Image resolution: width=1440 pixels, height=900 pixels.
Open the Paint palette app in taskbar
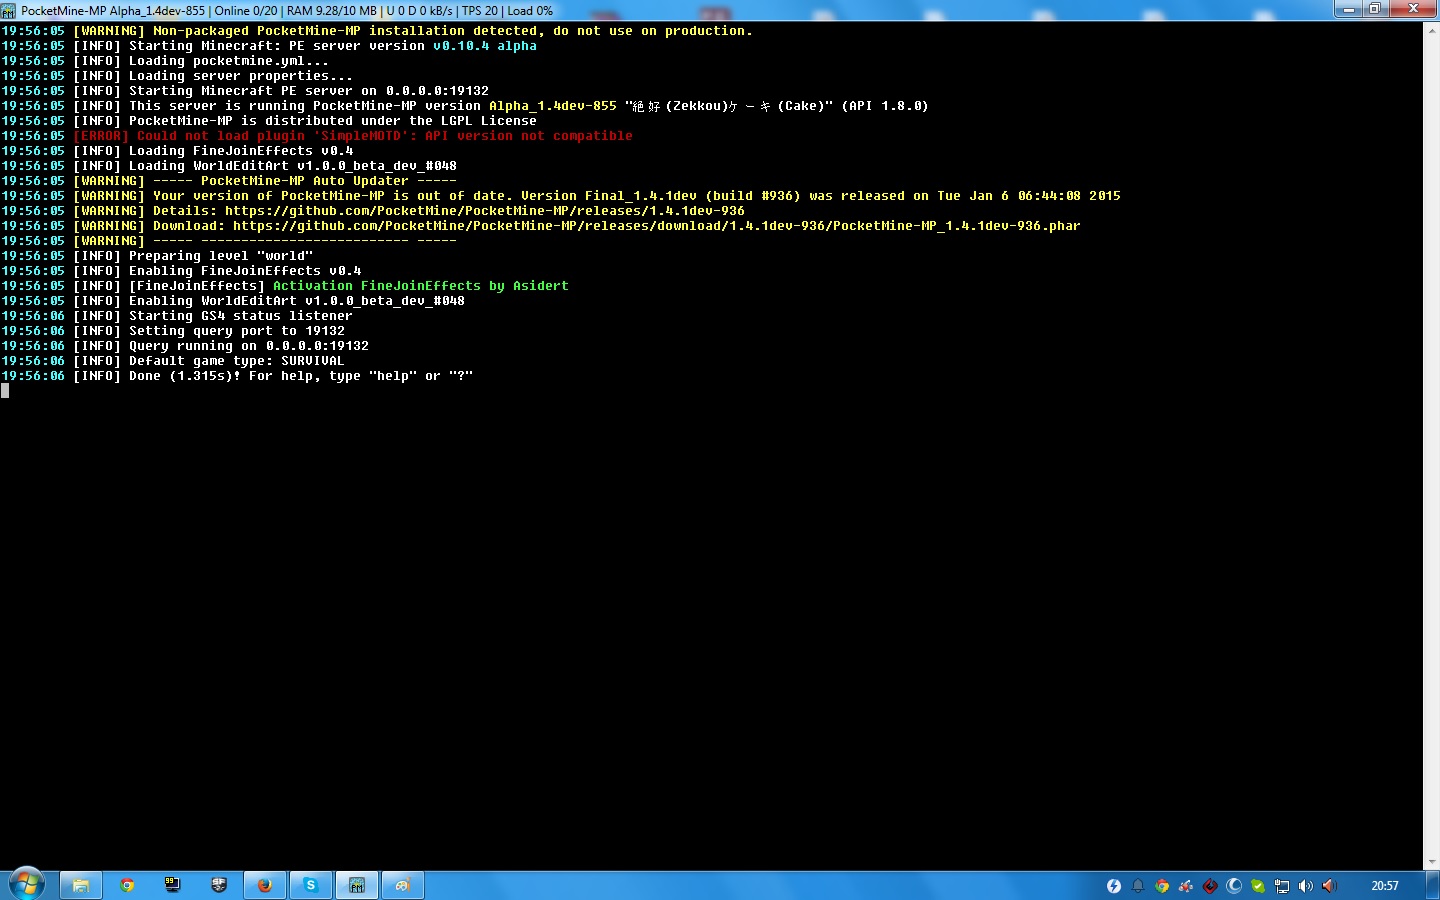pyautogui.click(x=403, y=885)
